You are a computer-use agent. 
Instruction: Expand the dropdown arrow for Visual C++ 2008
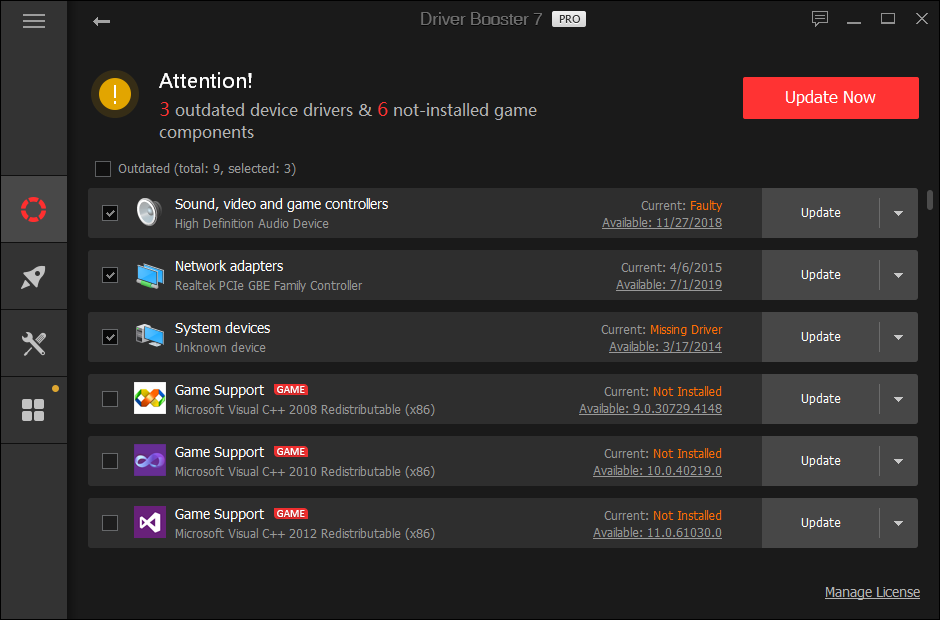point(898,399)
